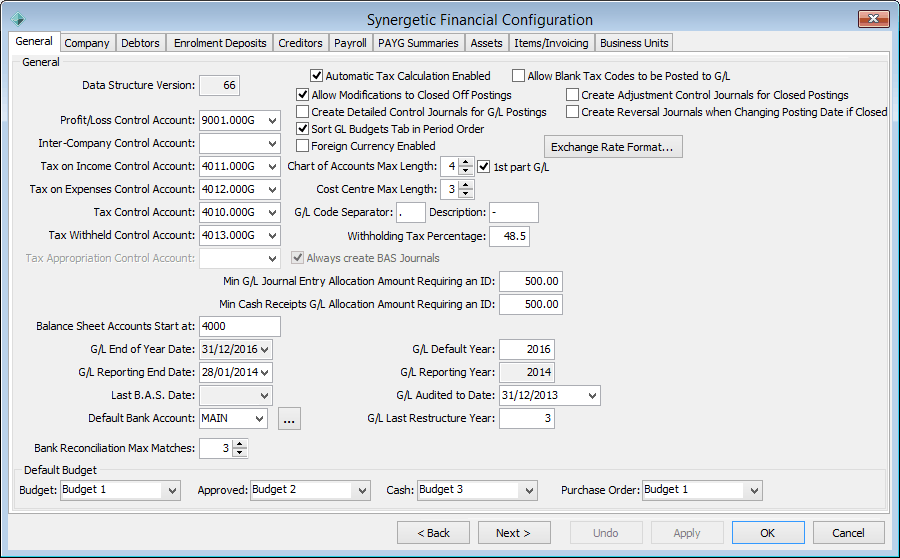Click the Synergetic app icon in title bar
Screen dimensions: 900x558
18,20
